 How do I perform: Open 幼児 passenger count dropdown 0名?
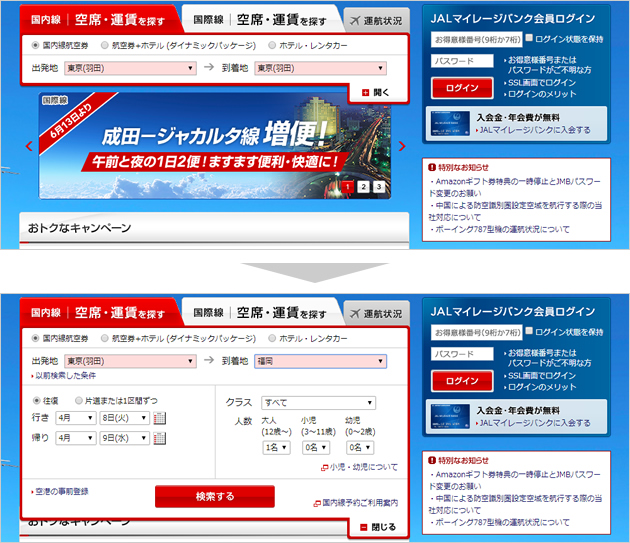(x=360, y=448)
